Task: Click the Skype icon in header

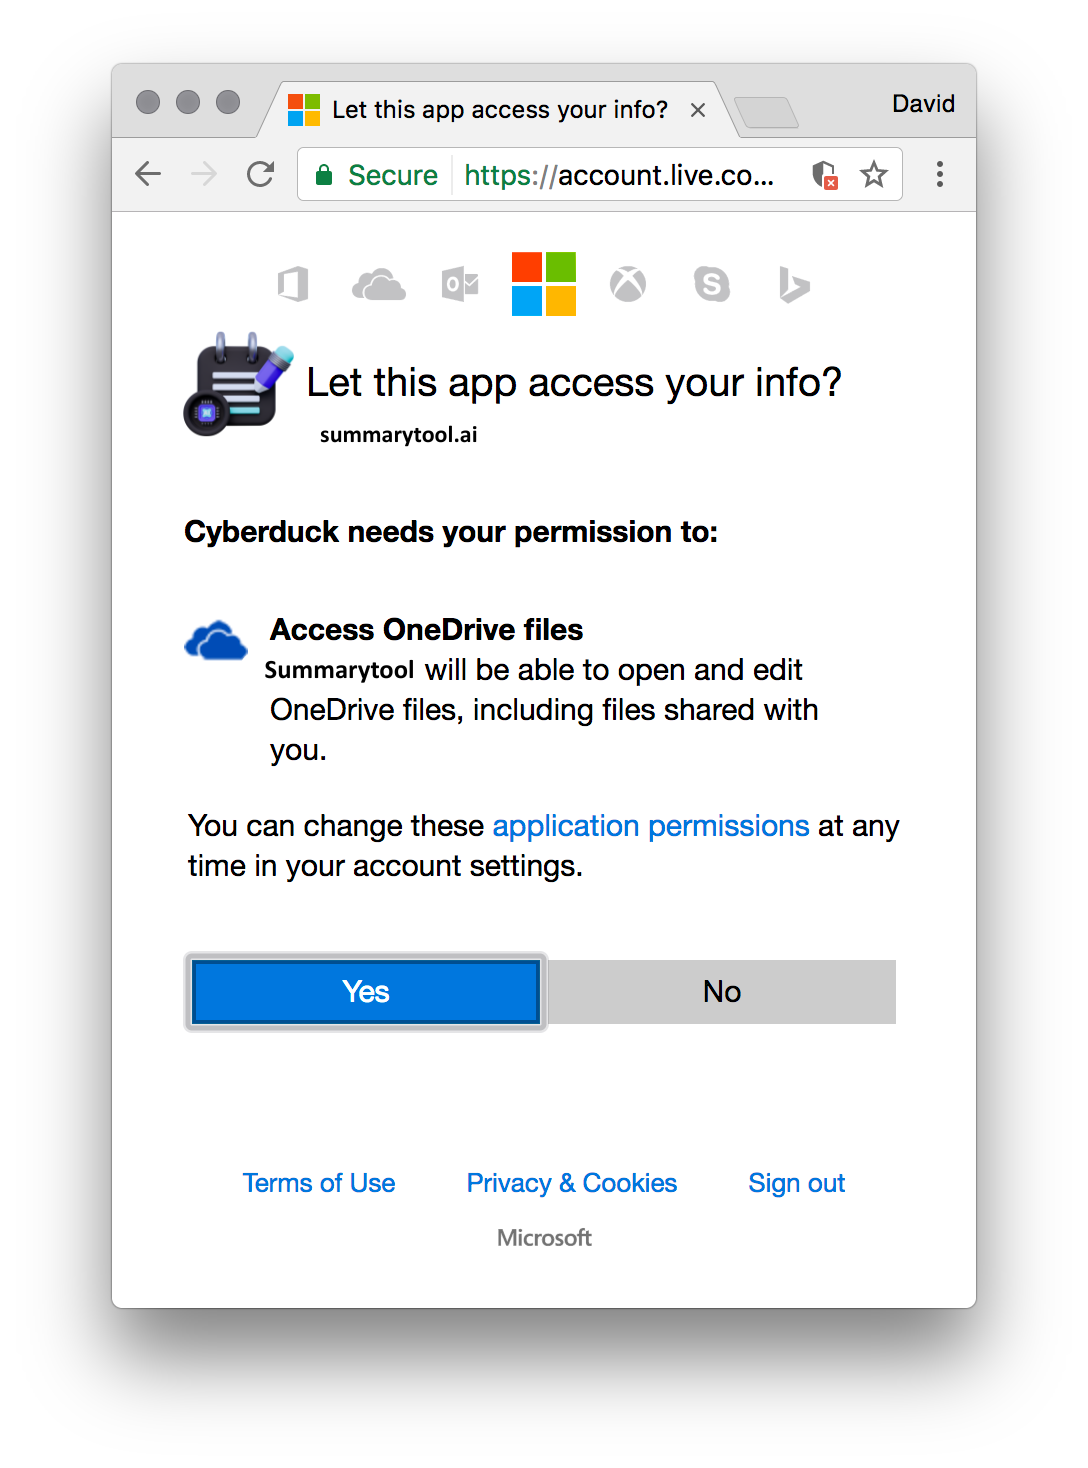Action: pos(712,285)
